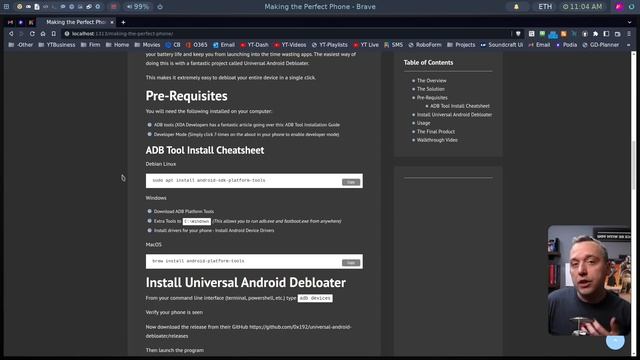Open the tab search dropdown chevron

click(x=629, y=22)
